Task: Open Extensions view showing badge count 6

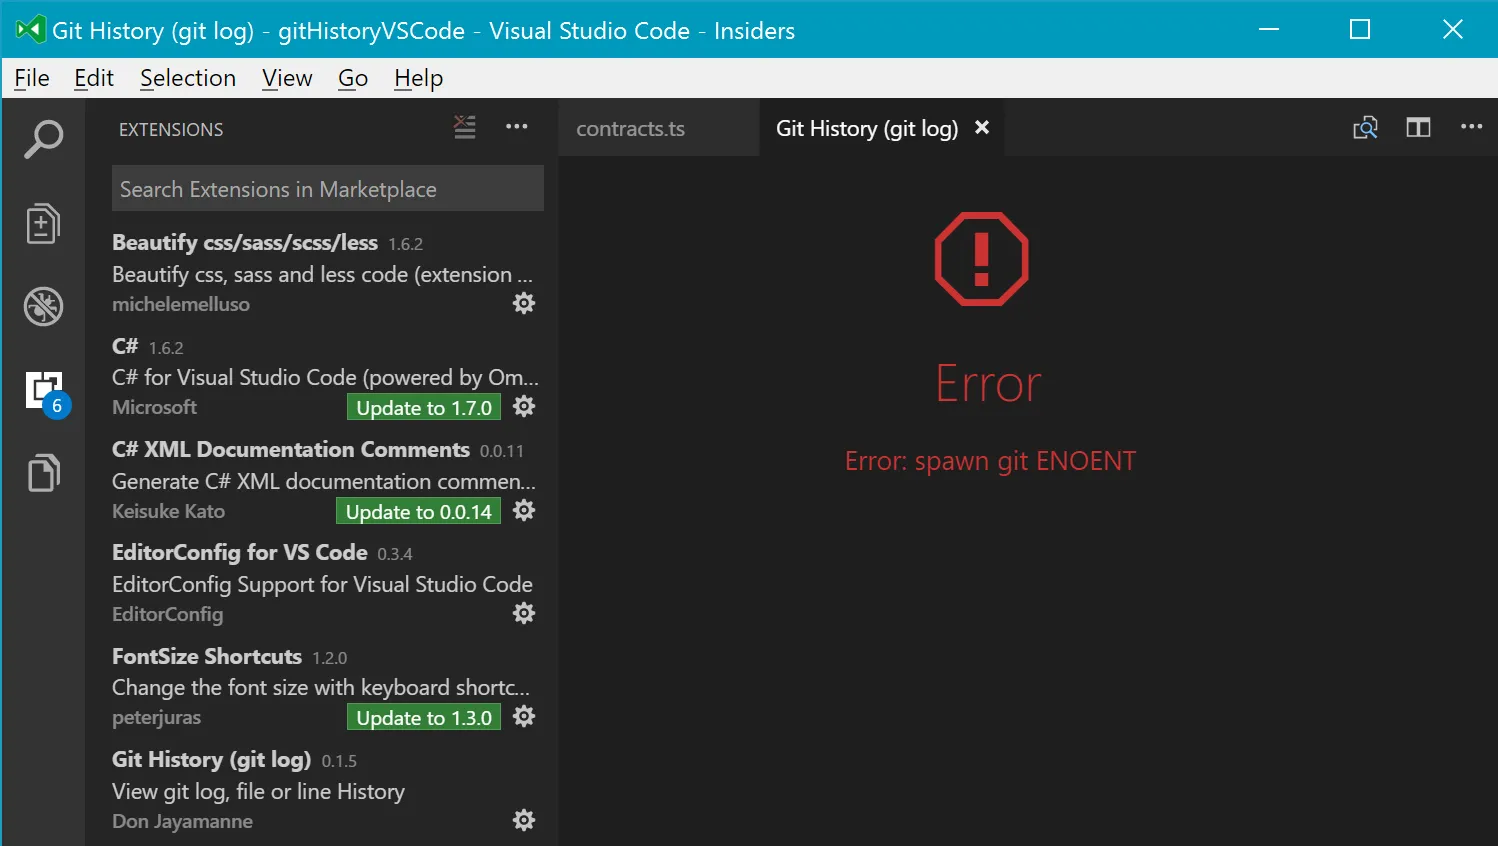Action: (x=43, y=389)
